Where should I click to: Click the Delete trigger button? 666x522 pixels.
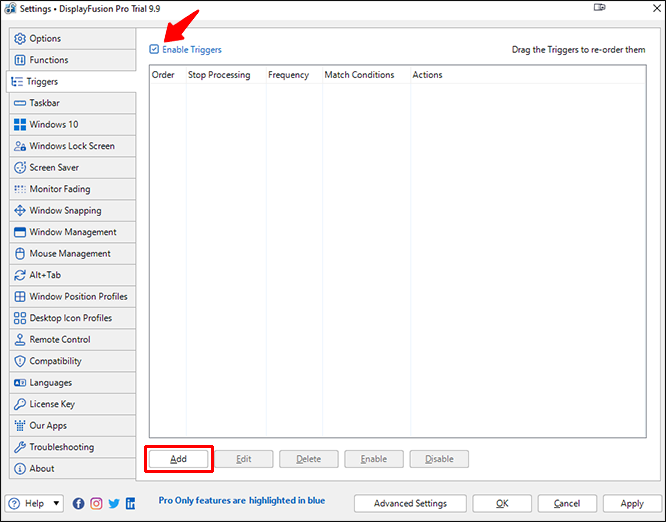tap(309, 459)
